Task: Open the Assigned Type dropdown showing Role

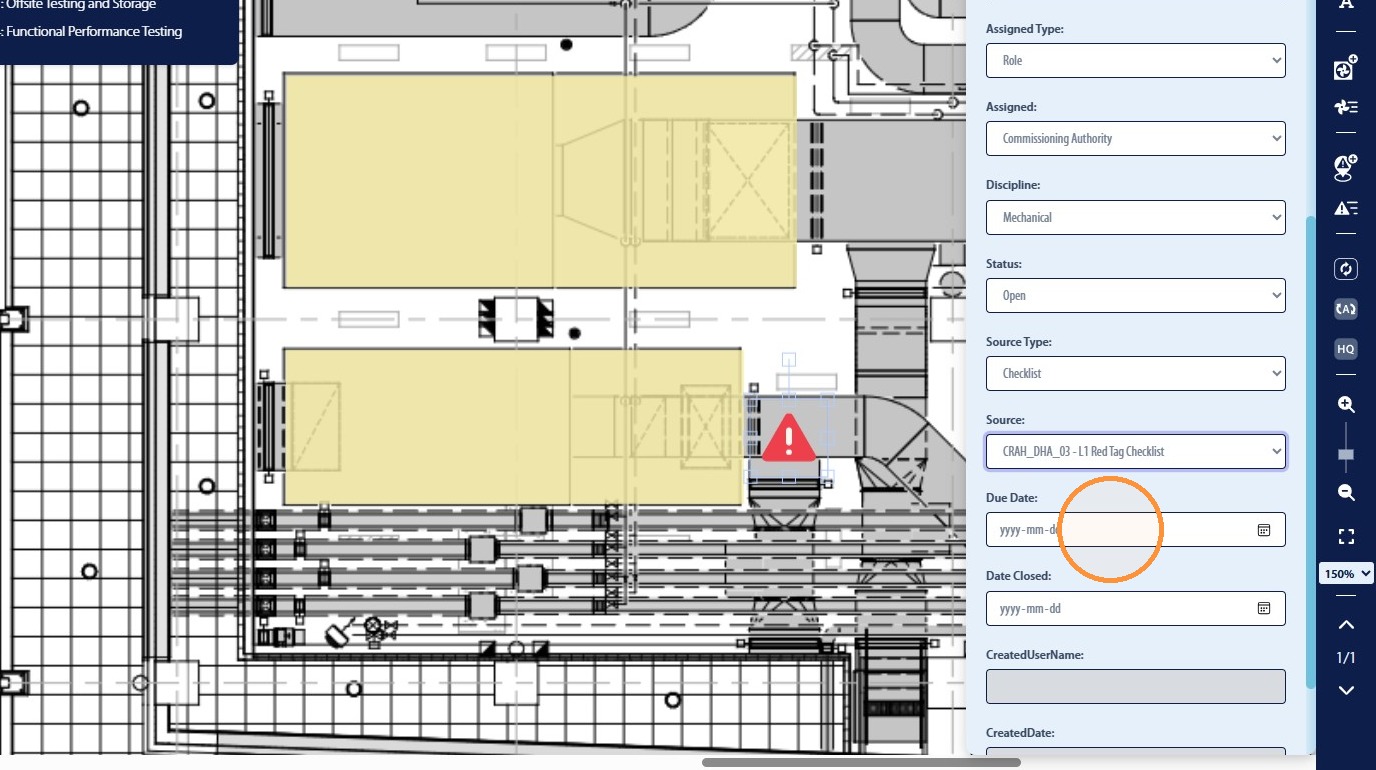Action: [1136, 60]
